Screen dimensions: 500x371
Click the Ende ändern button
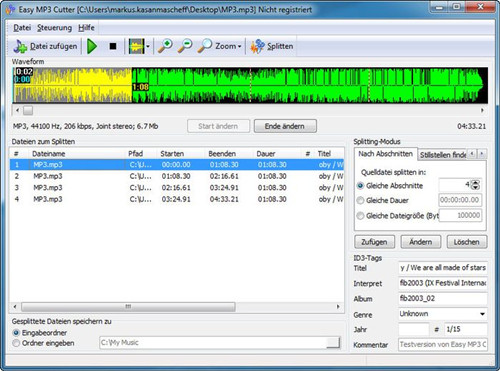click(285, 126)
